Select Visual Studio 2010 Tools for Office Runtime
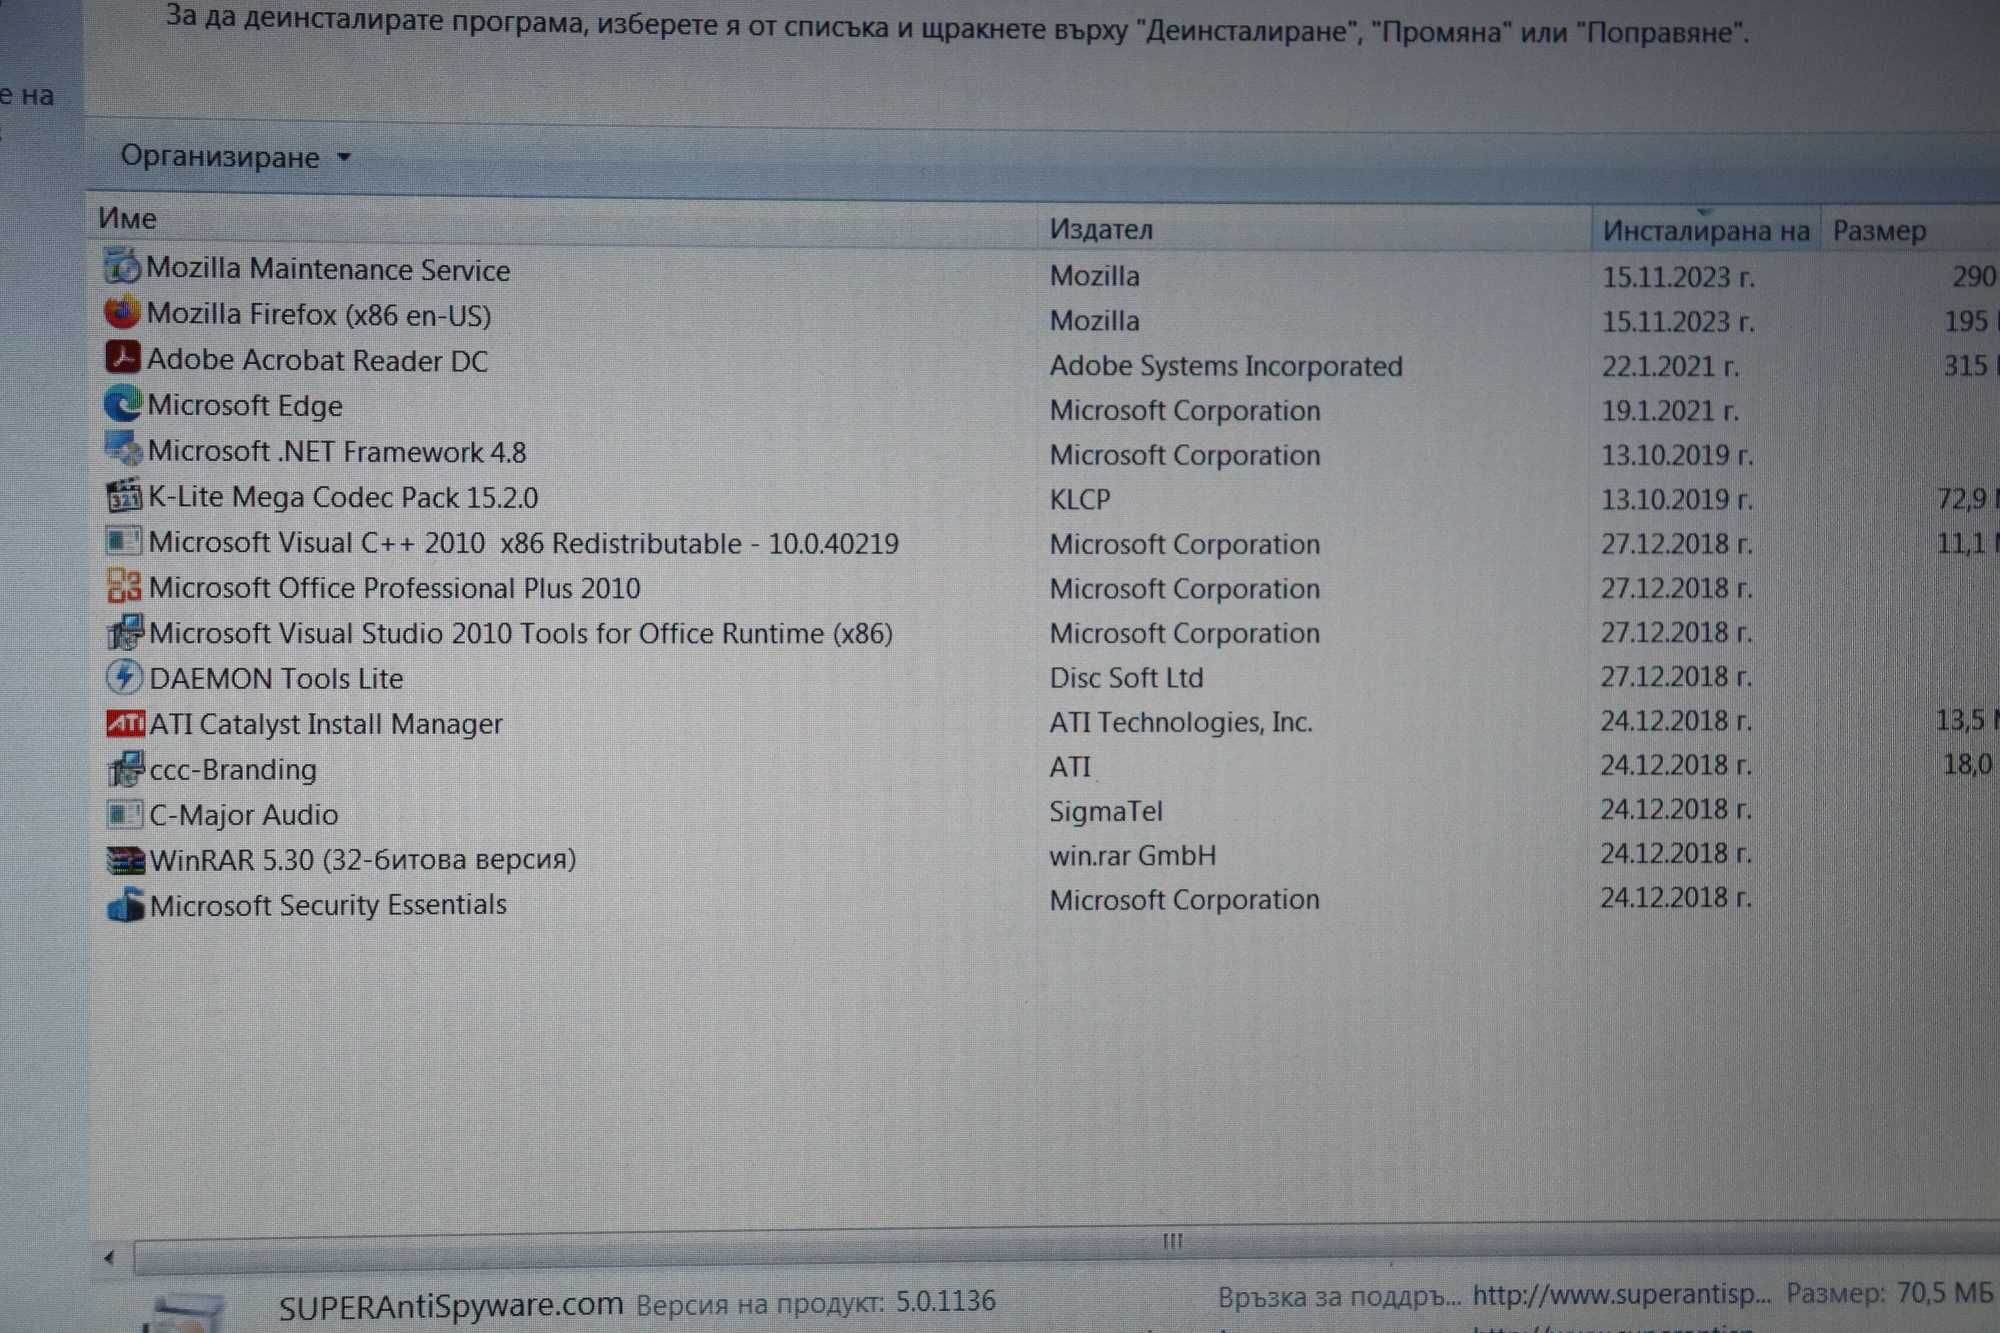 (x=521, y=633)
